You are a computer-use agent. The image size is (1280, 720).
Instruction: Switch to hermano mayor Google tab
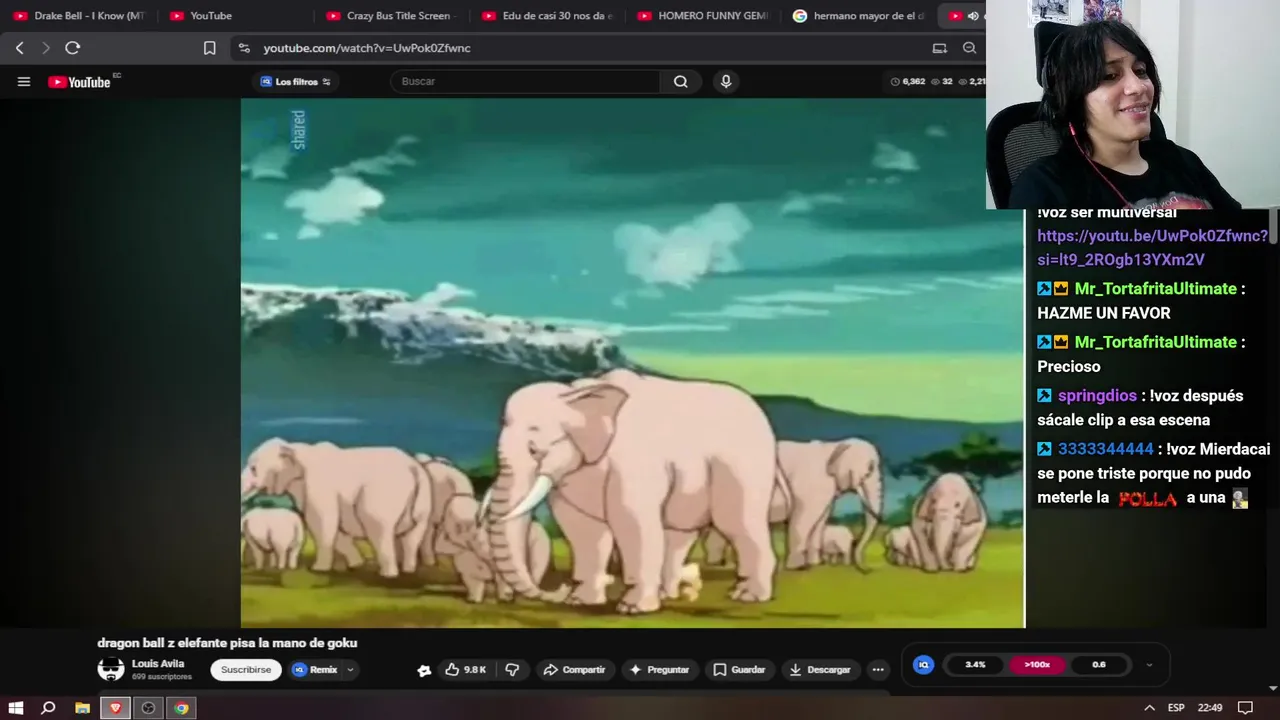860,16
